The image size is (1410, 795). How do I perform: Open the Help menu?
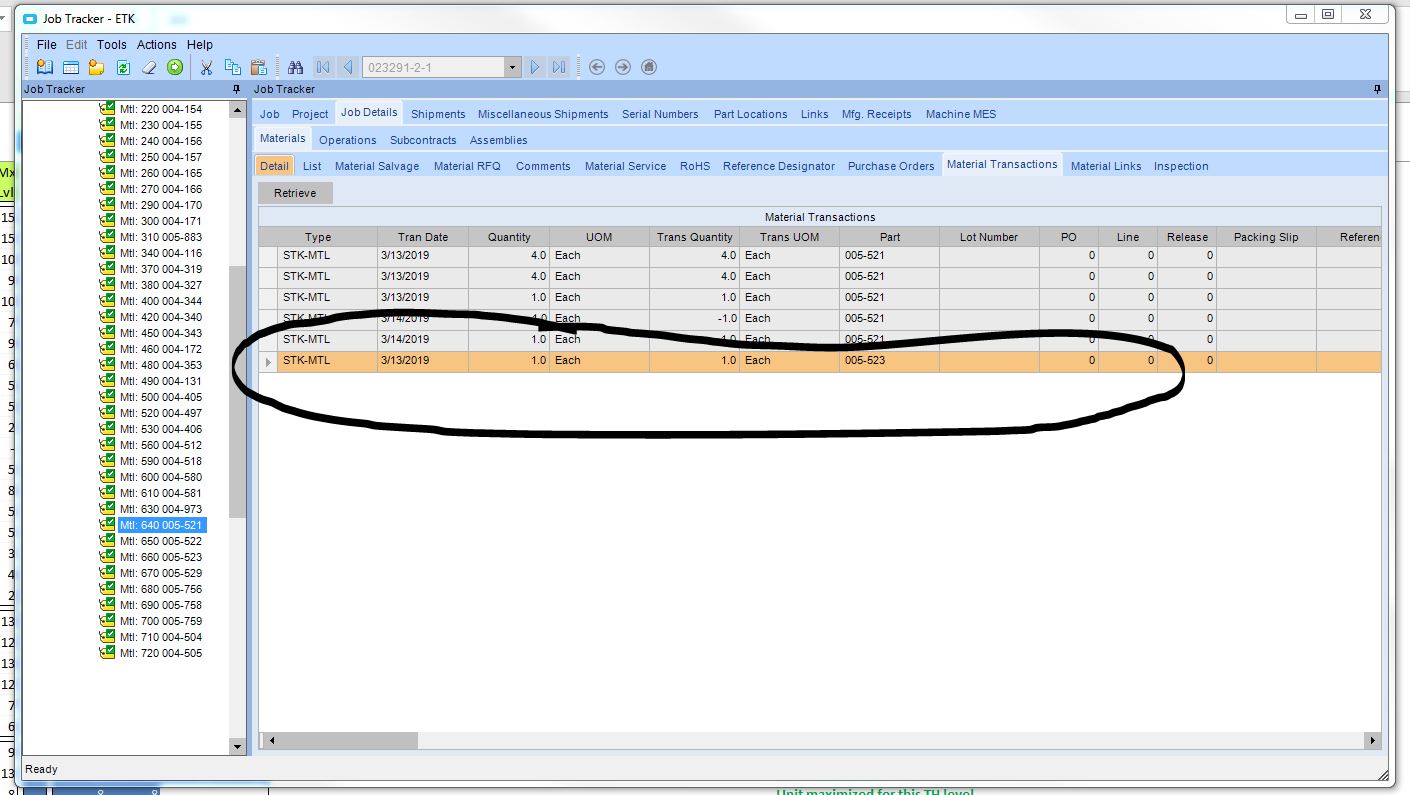(200, 45)
